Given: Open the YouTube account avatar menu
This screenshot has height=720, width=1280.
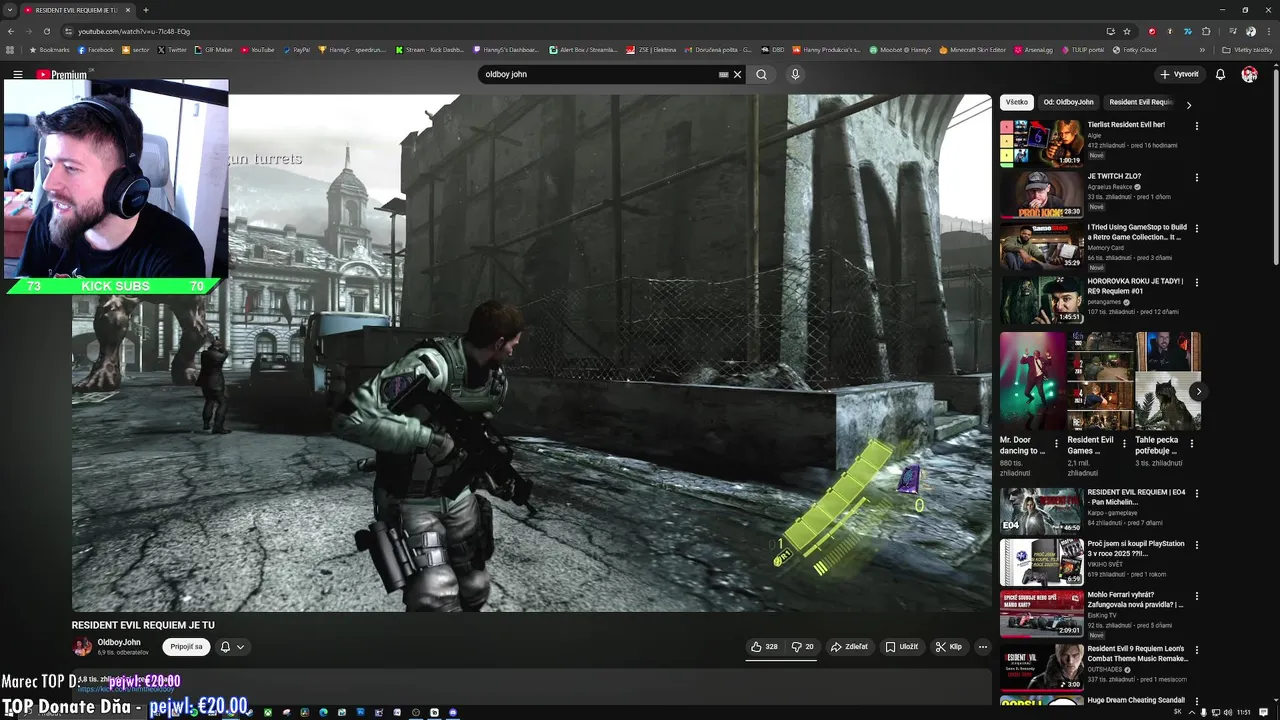Looking at the screenshot, I should point(1249,74).
